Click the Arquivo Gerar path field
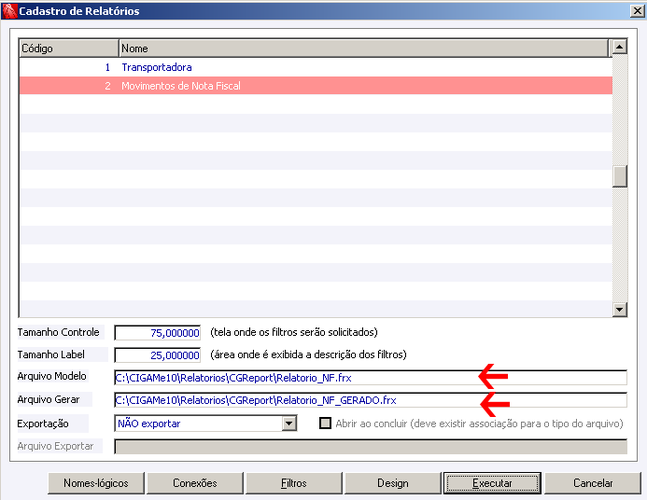This screenshot has width=647, height=500. coord(371,400)
